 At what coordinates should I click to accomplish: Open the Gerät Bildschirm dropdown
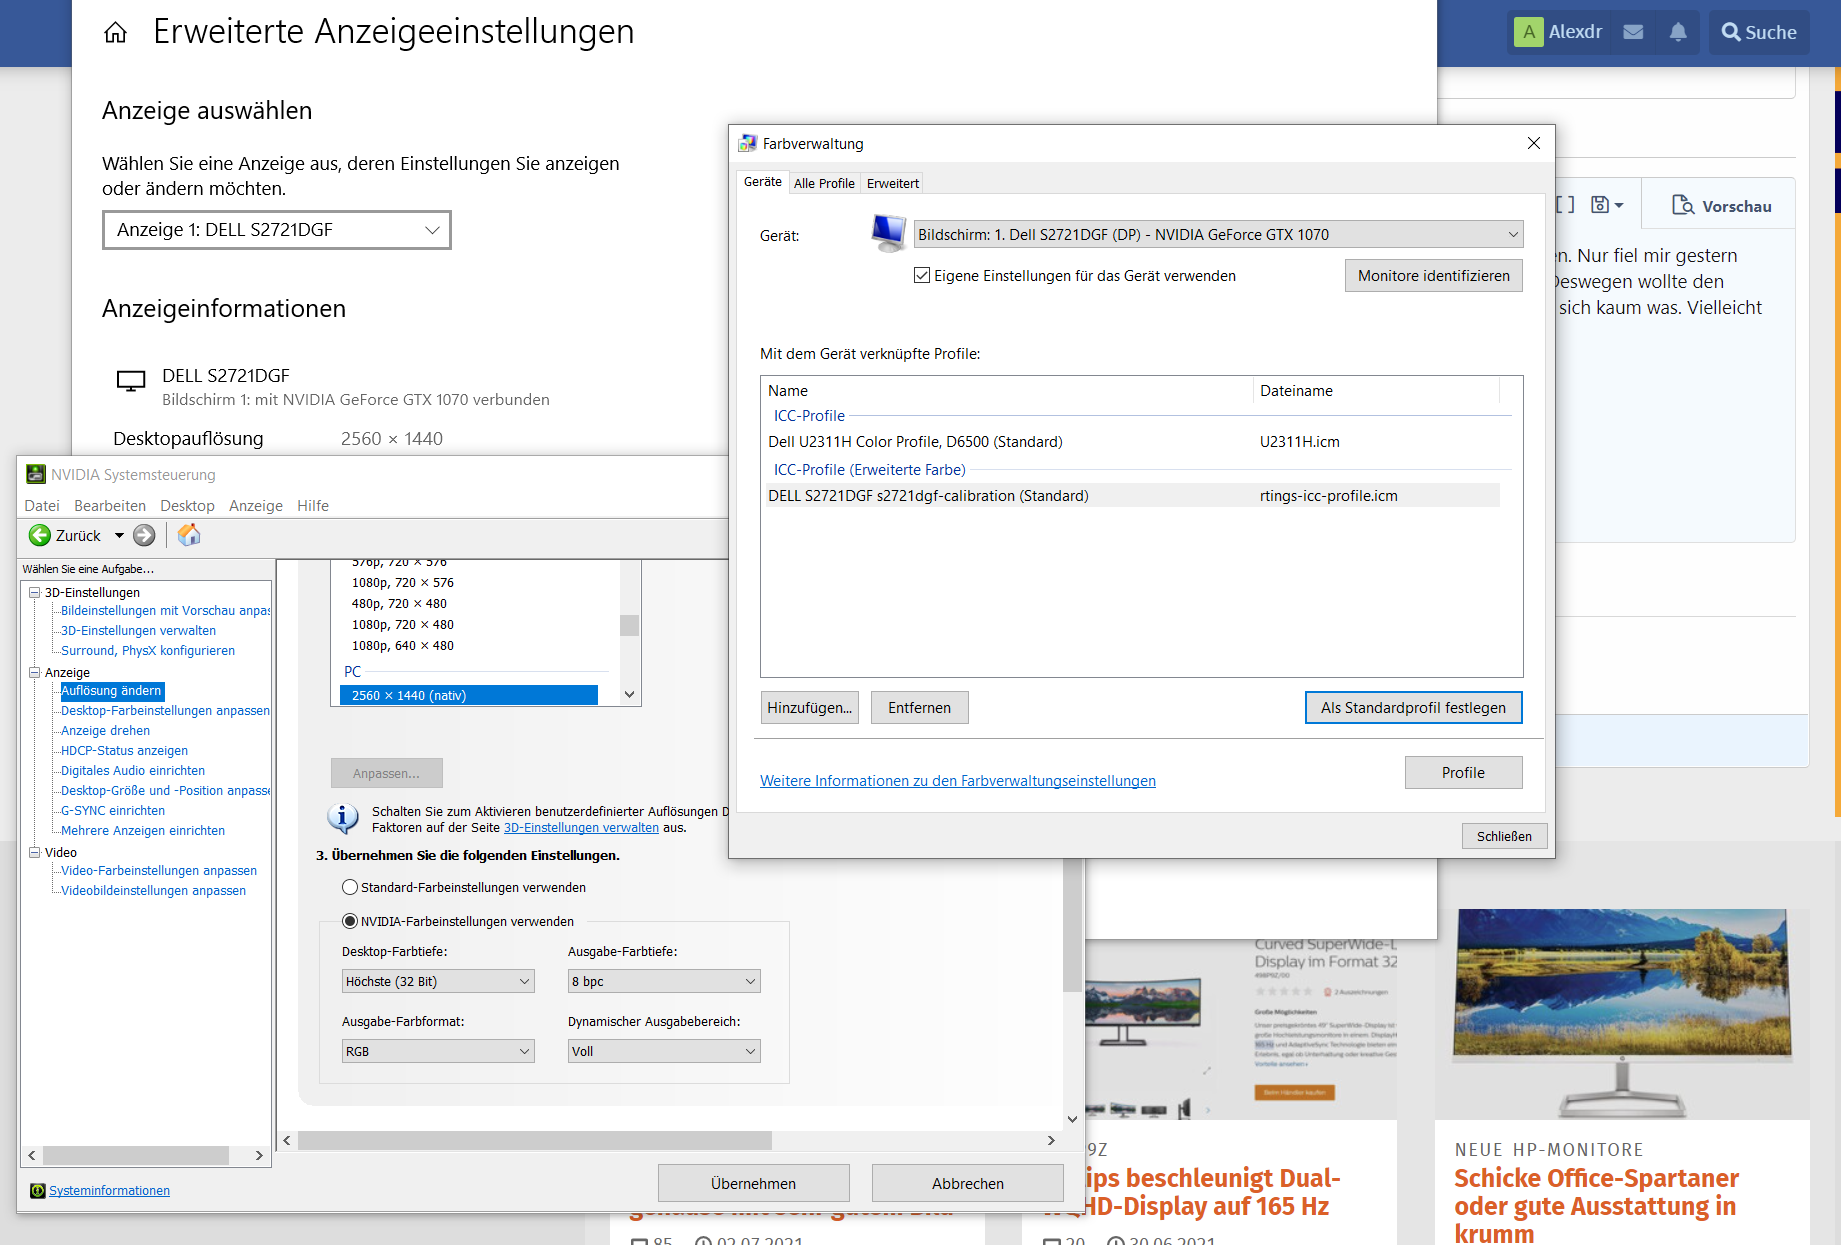tap(1218, 234)
